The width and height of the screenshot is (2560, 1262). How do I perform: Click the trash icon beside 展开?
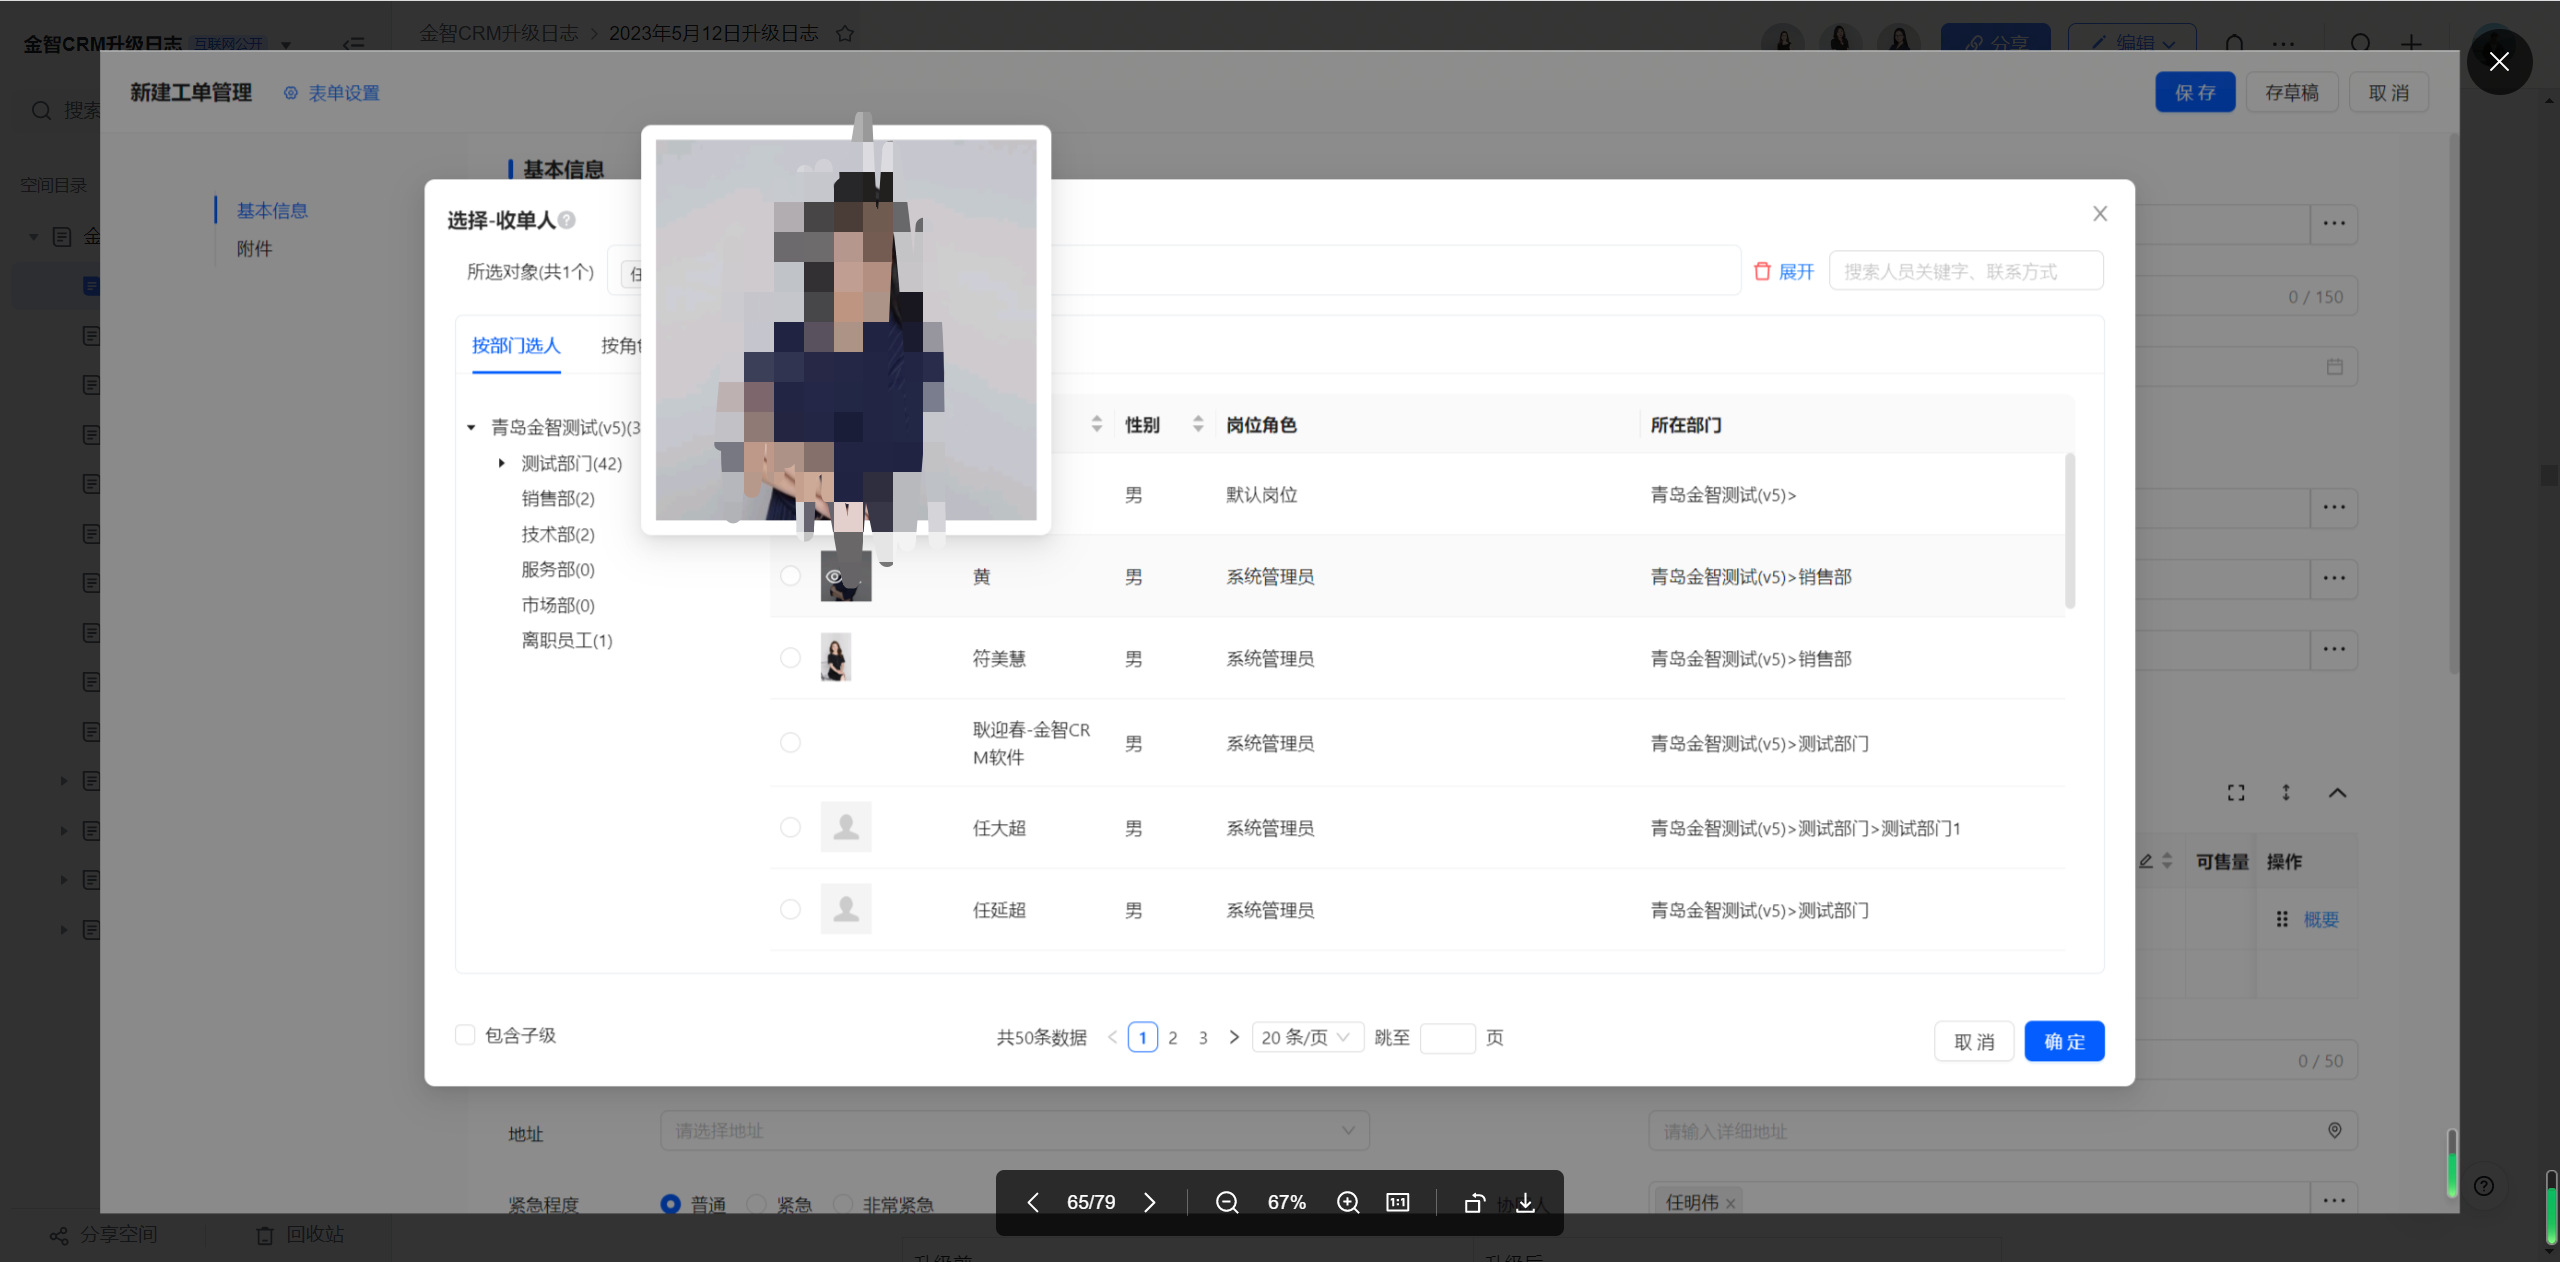(x=1762, y=271)
